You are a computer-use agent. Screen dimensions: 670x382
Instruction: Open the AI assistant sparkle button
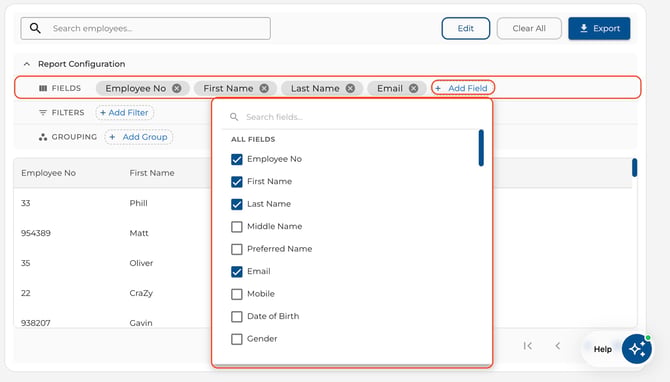(636, 349)
